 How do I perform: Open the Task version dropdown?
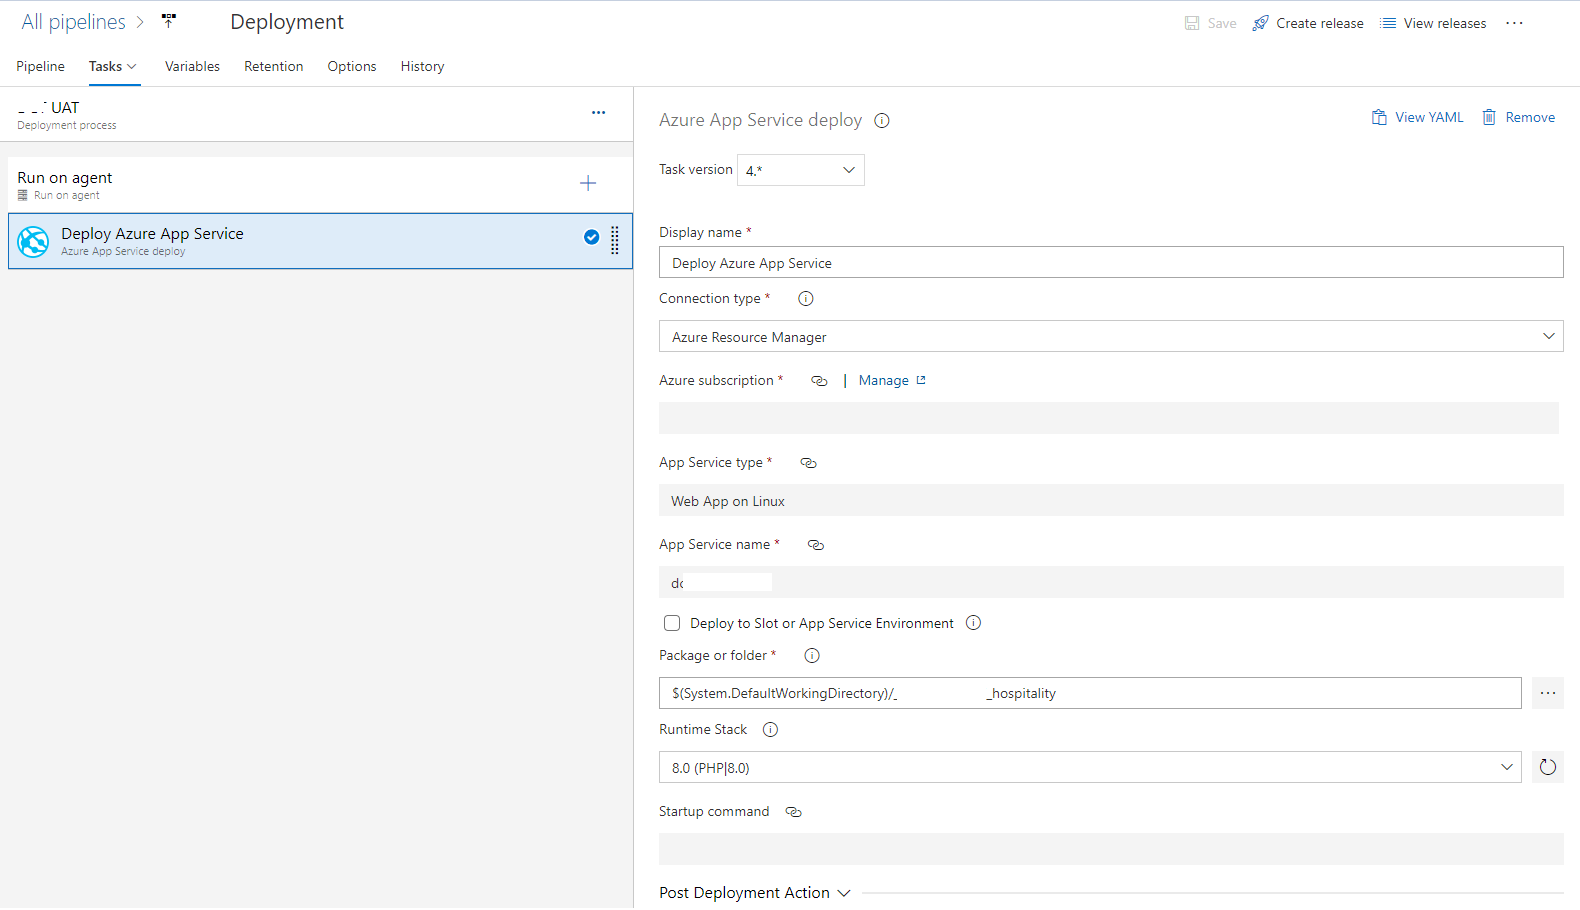click(801, 170)
